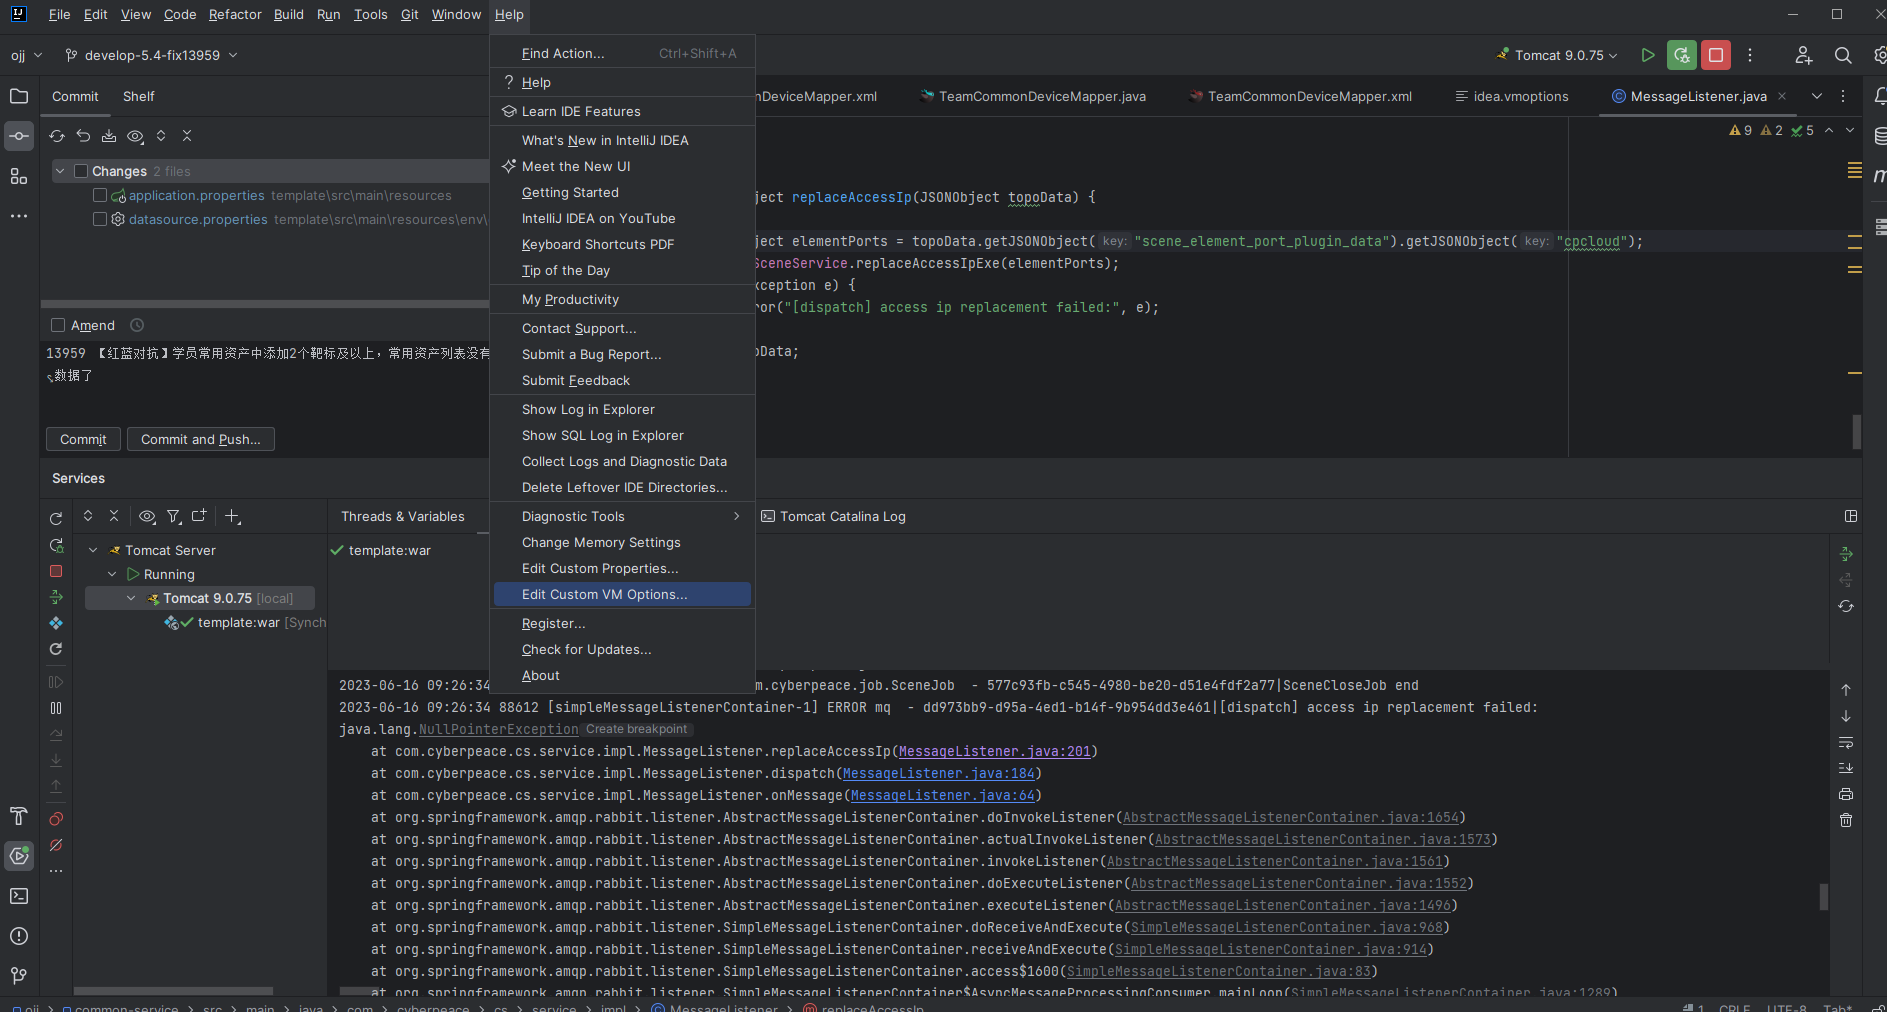The image size is (1887, 1012).
Task: Switch to the Shelf tab
Action: click(139, 96)
